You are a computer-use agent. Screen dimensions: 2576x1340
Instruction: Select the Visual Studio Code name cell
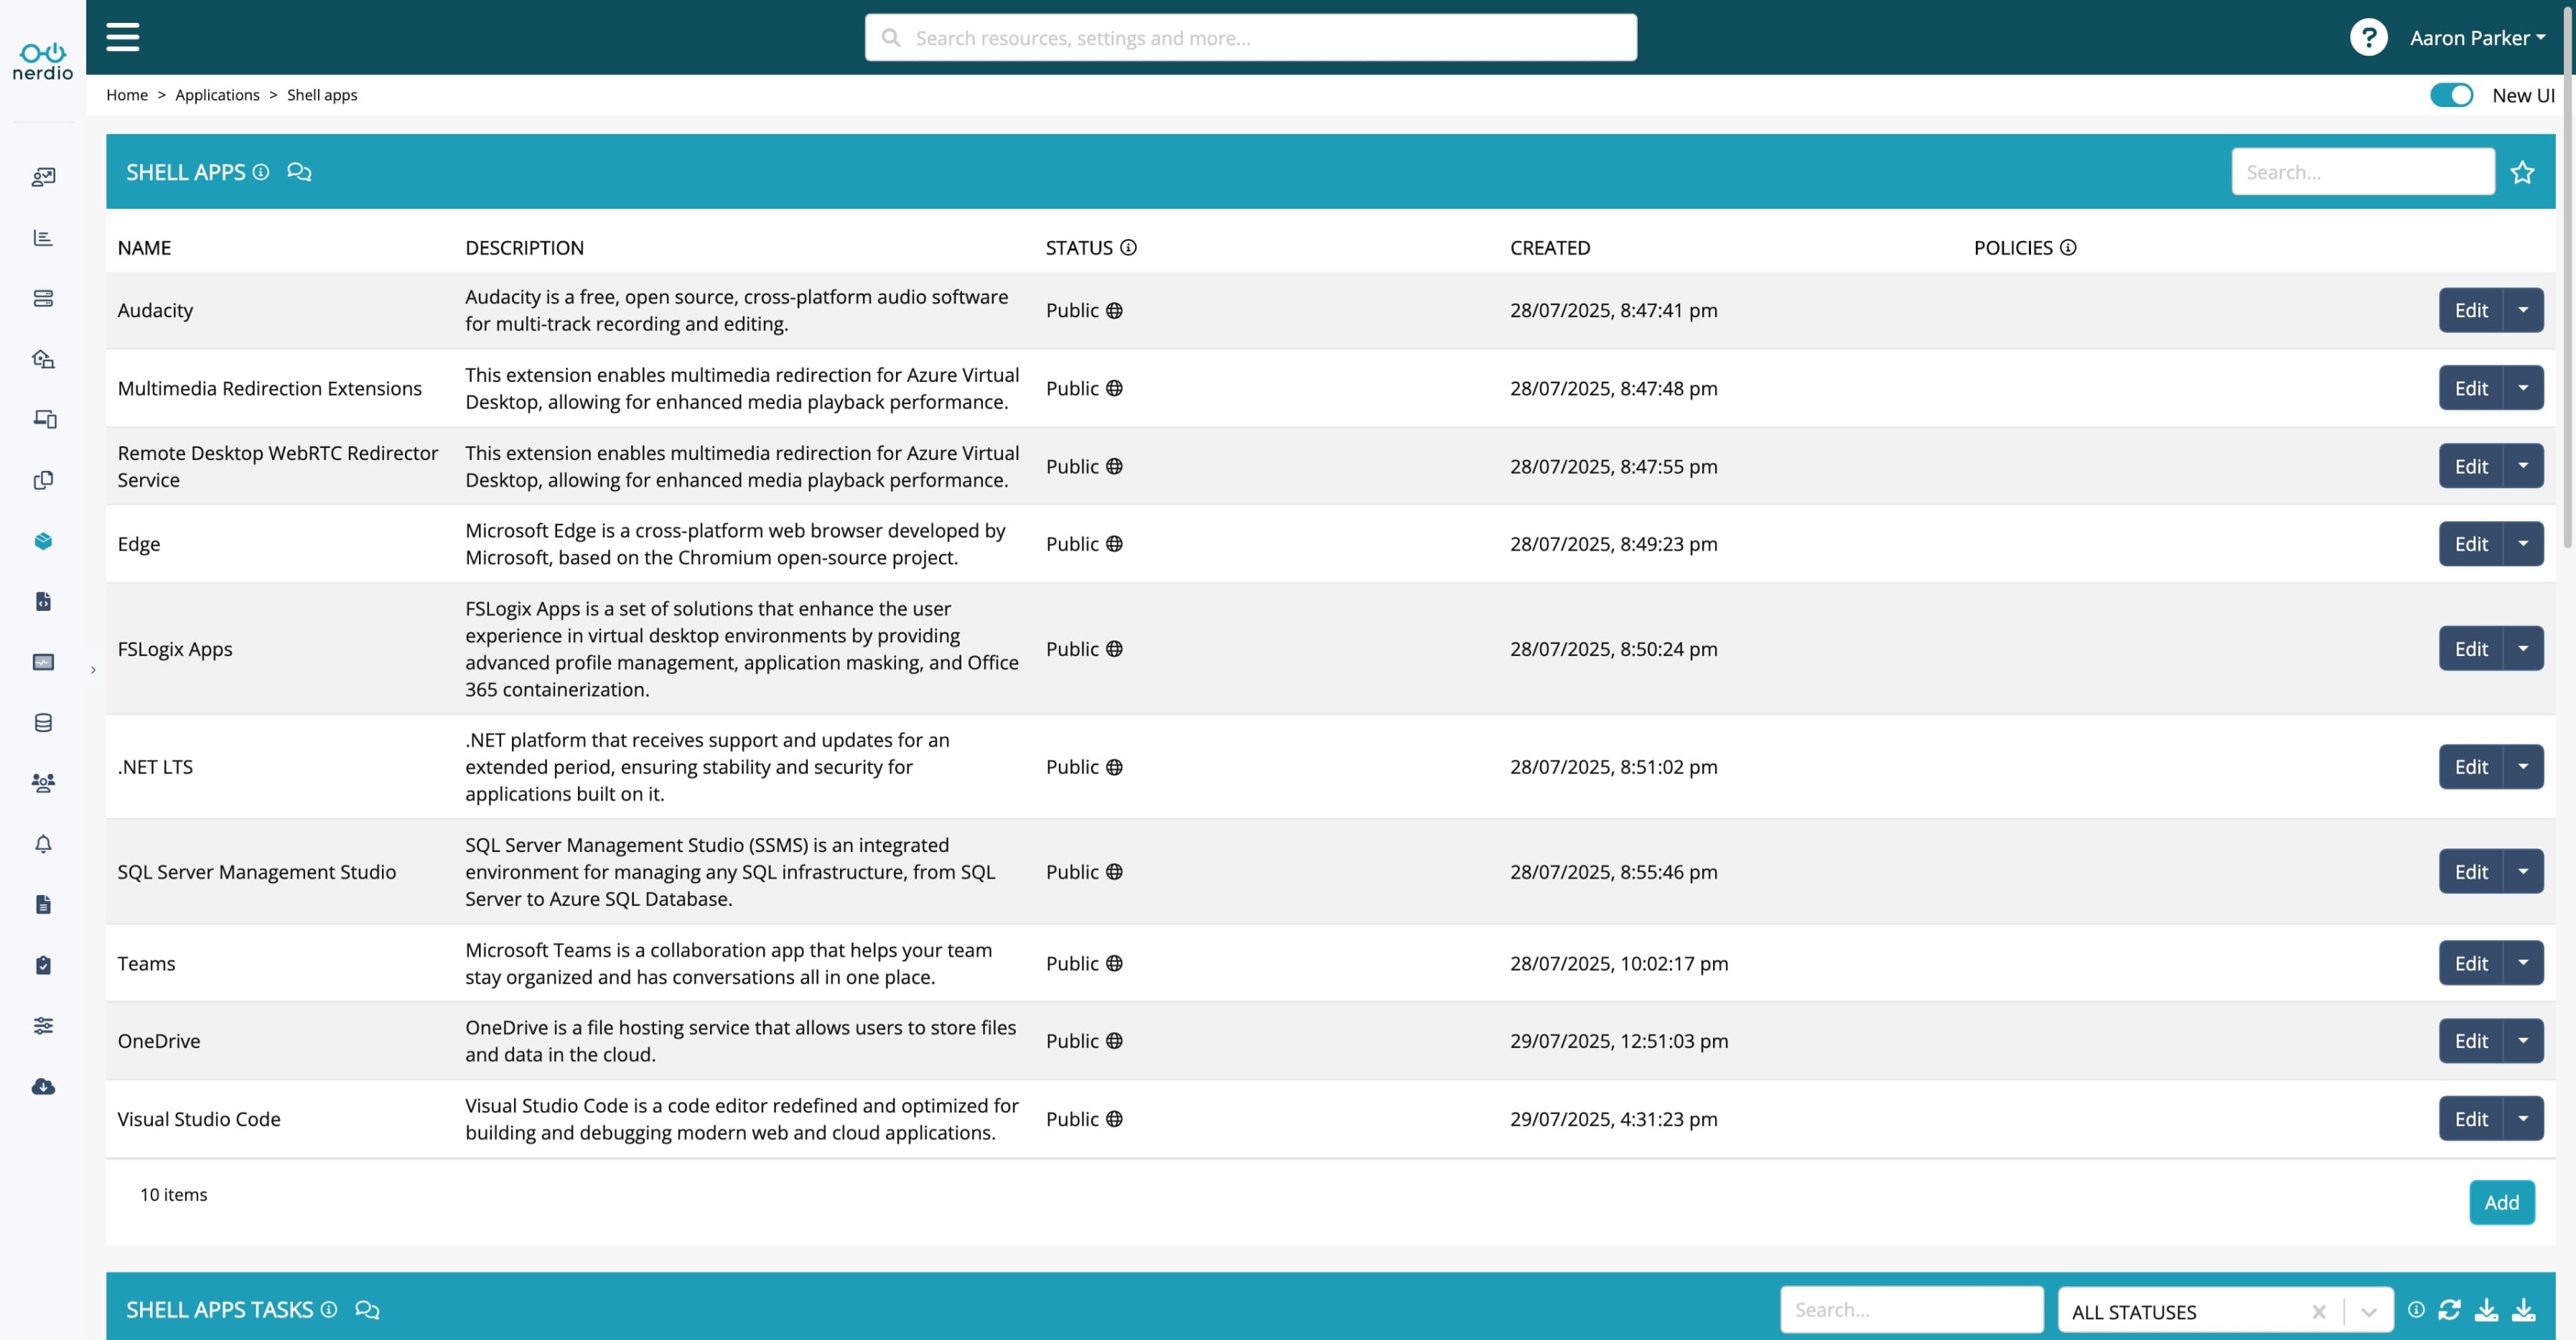pyautogui.click(x=199, y=1119)
